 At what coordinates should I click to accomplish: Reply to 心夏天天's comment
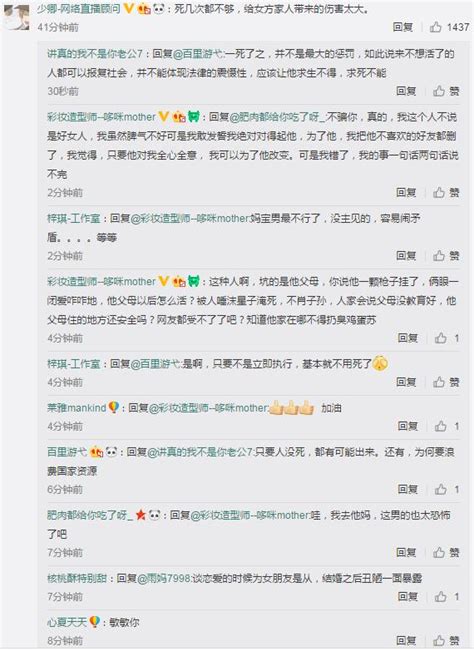click(406, 640)
